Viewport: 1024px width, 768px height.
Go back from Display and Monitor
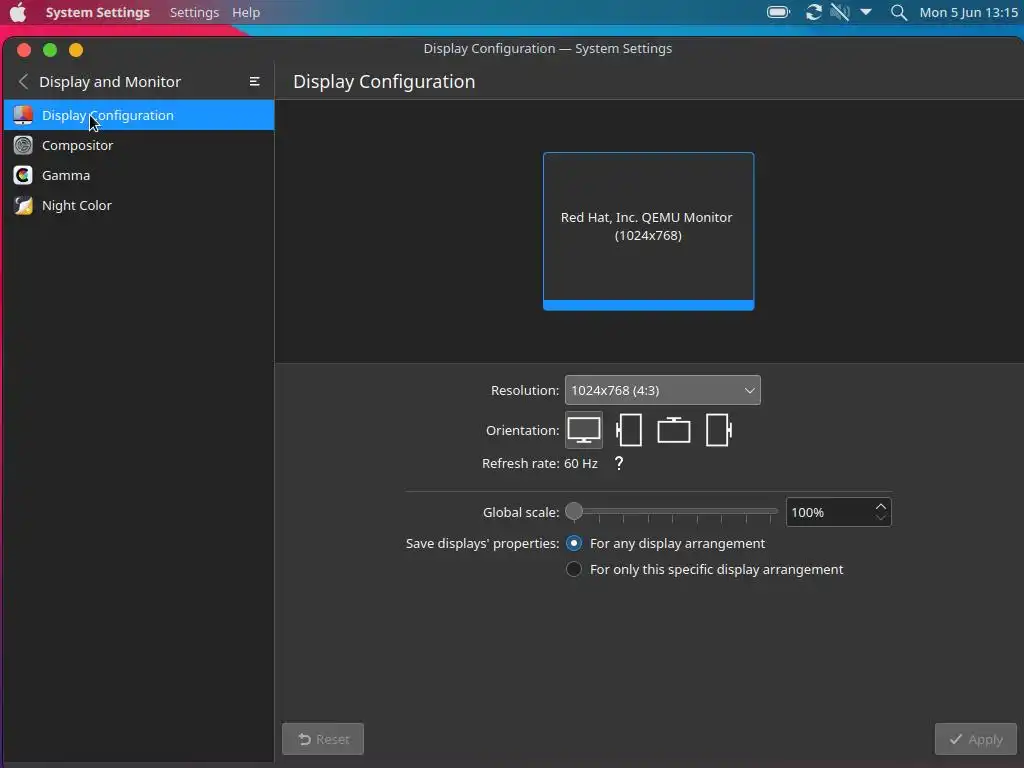coord(24,82)
